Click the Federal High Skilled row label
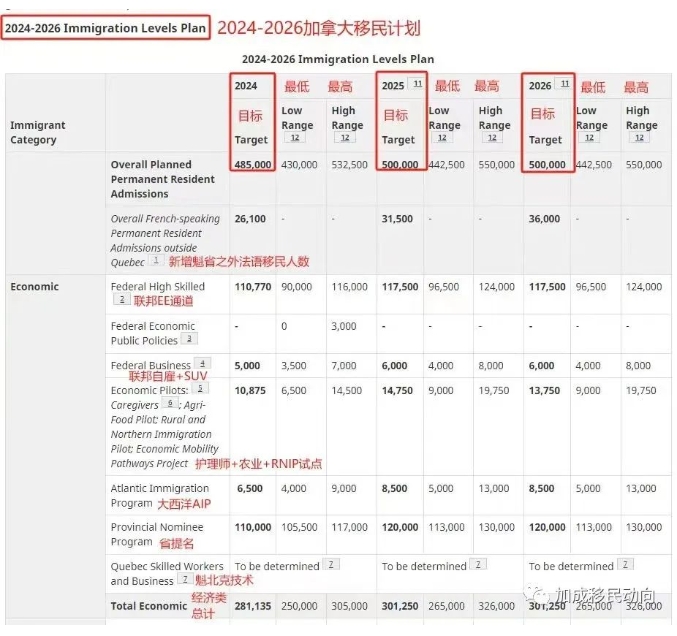677x636 pixels. [158, 287]
